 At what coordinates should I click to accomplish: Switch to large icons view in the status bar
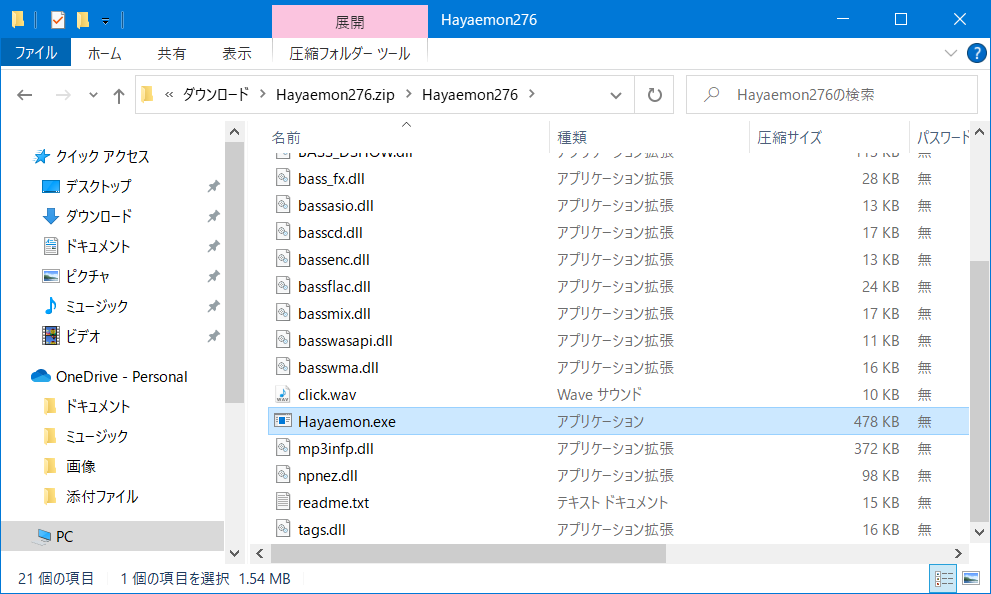pos(971,578)
